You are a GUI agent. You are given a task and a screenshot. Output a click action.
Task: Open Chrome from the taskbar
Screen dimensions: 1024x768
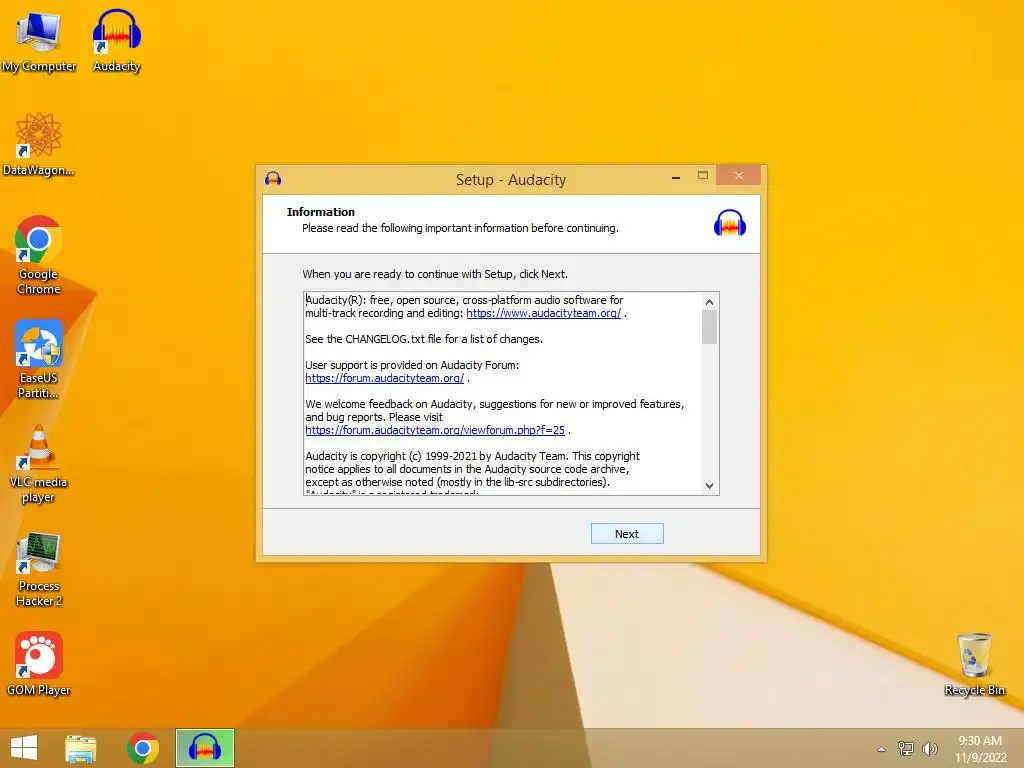click(x=143, y=748)
